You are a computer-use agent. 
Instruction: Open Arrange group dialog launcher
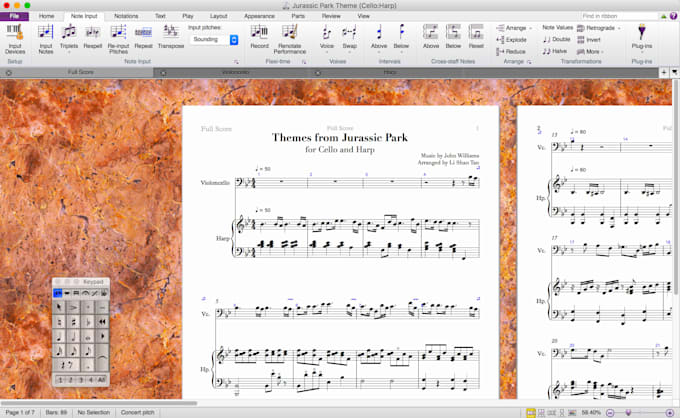(529, 62)
